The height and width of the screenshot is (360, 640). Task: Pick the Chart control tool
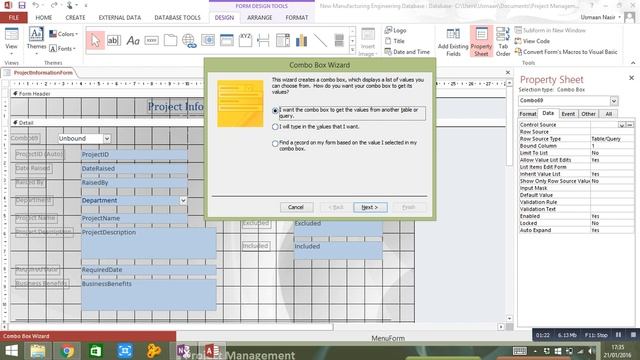point(301,40)
